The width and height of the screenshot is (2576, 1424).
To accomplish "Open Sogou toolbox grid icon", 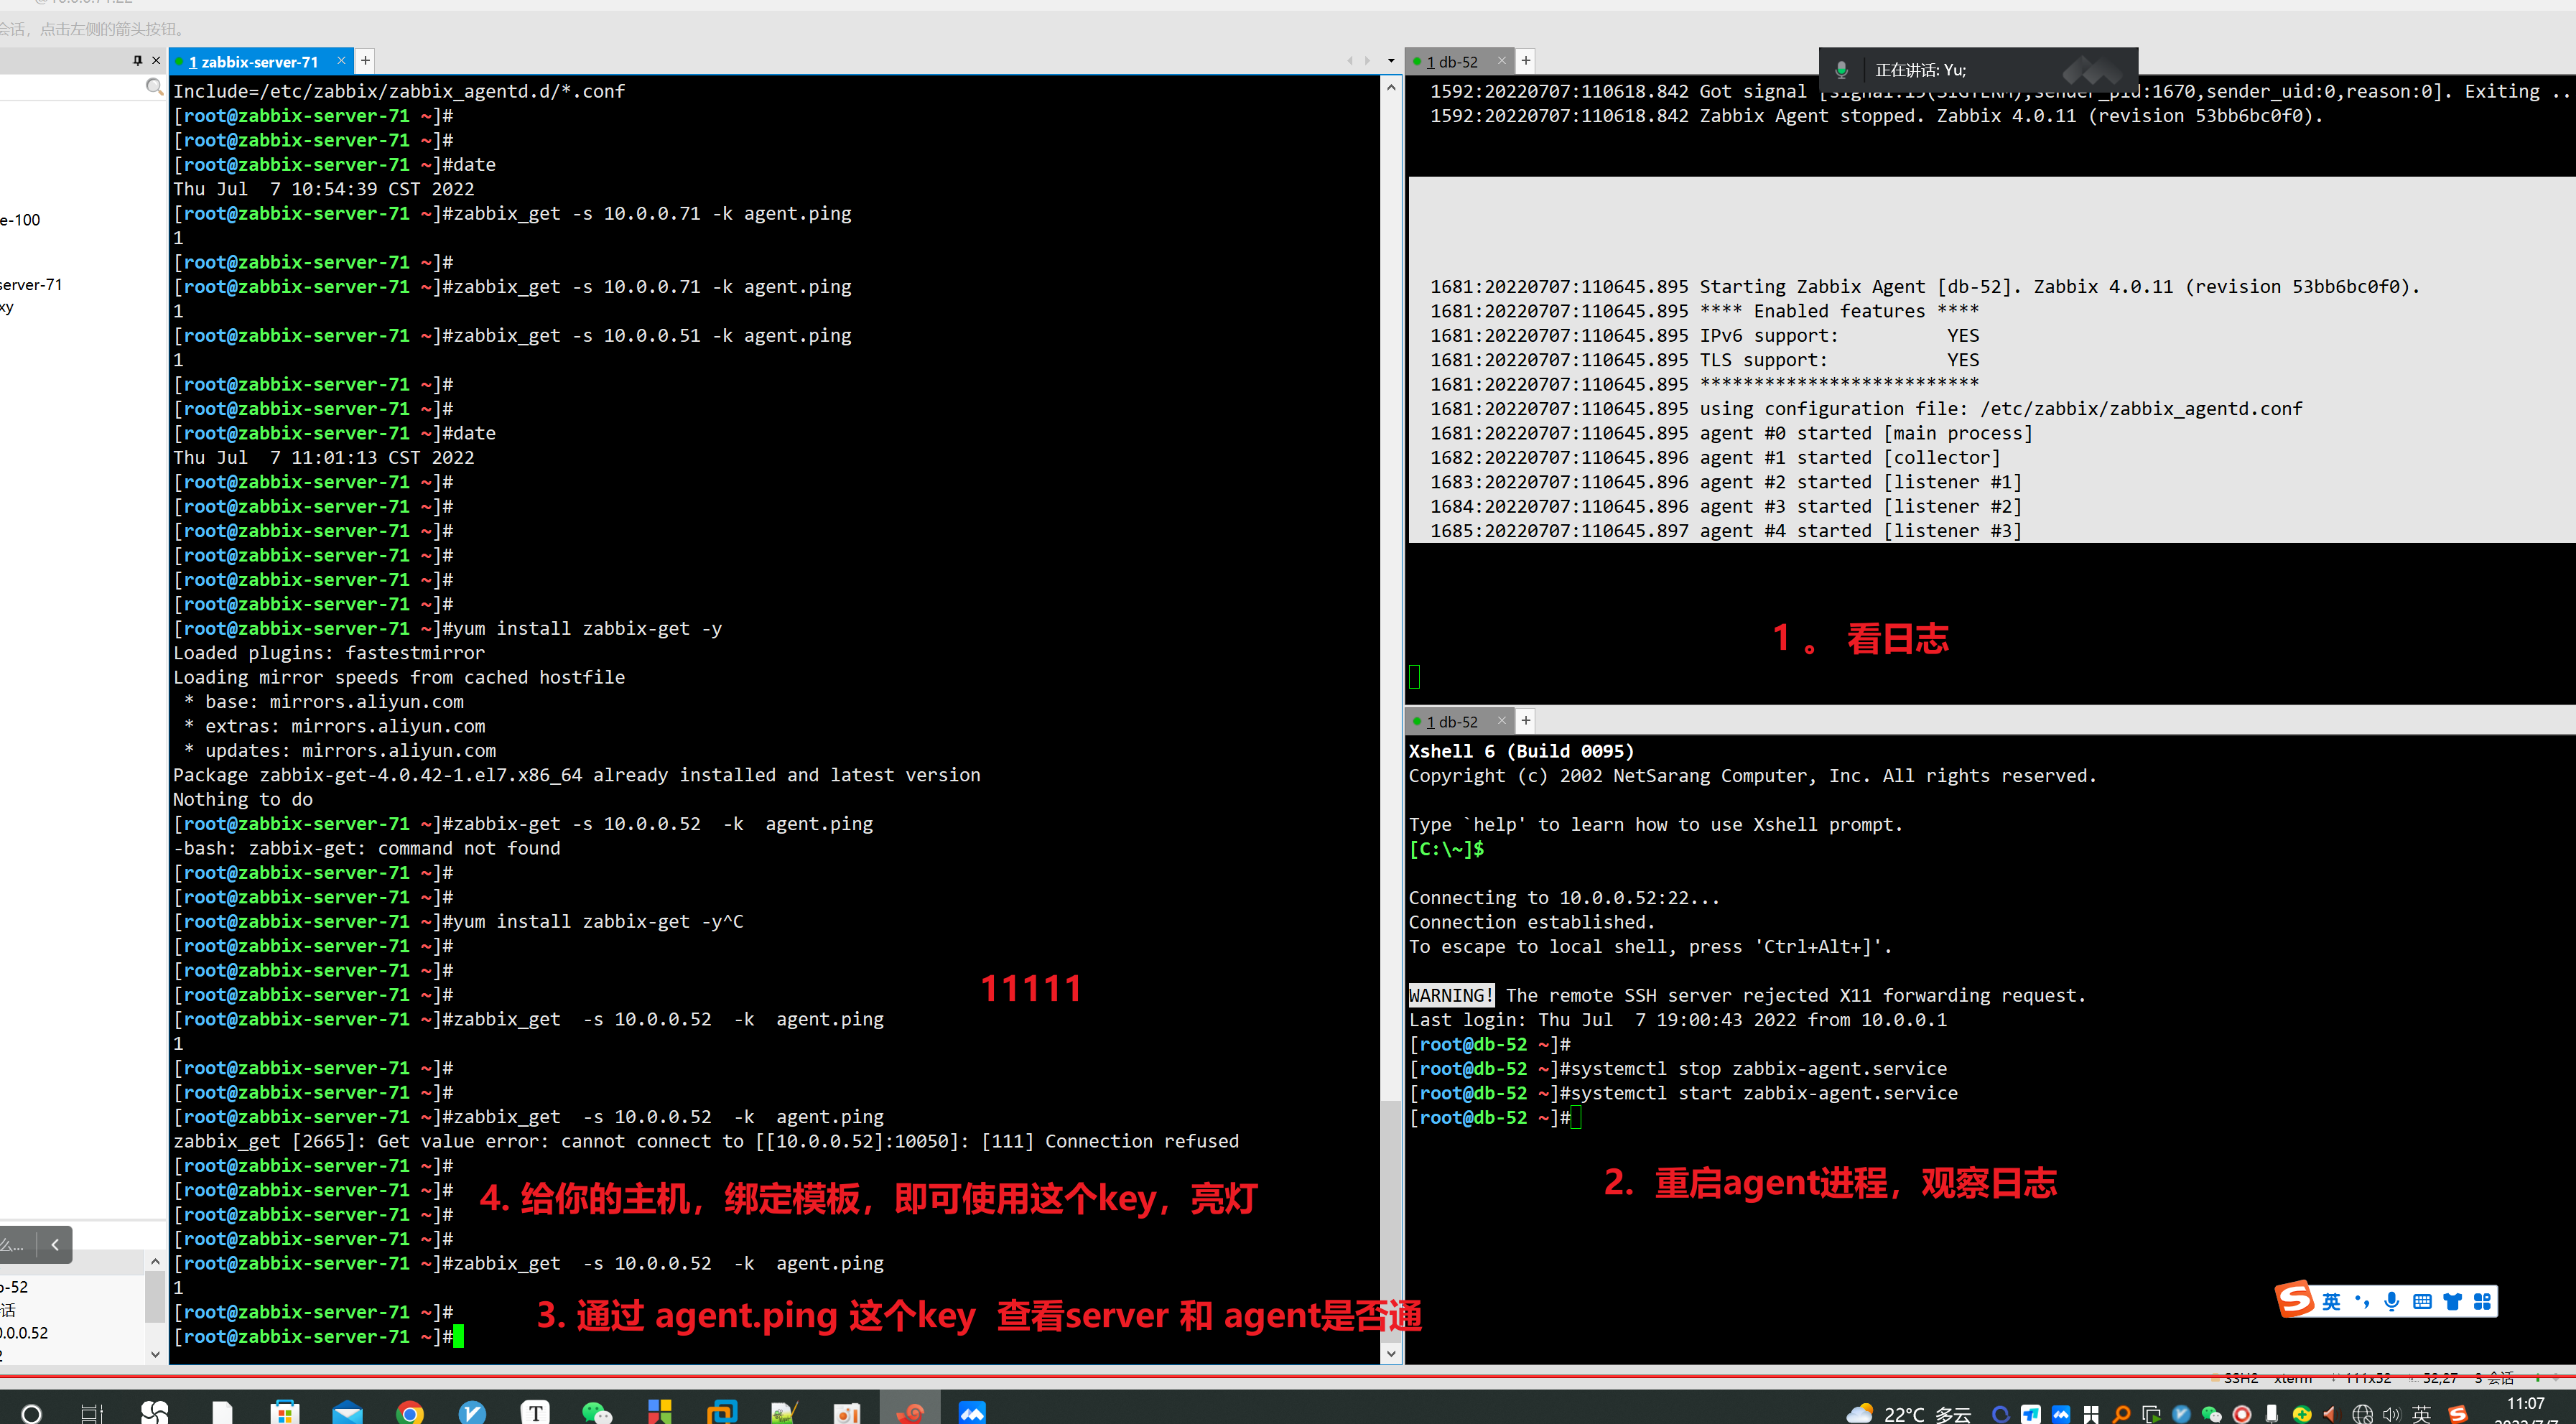I will tap(2482, 1301).
